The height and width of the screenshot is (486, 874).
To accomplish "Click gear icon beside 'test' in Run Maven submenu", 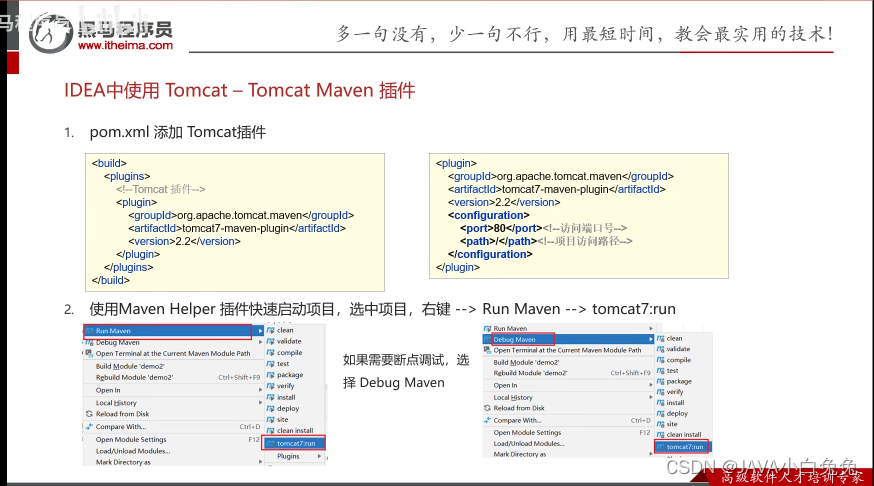I will coord(270,363).
